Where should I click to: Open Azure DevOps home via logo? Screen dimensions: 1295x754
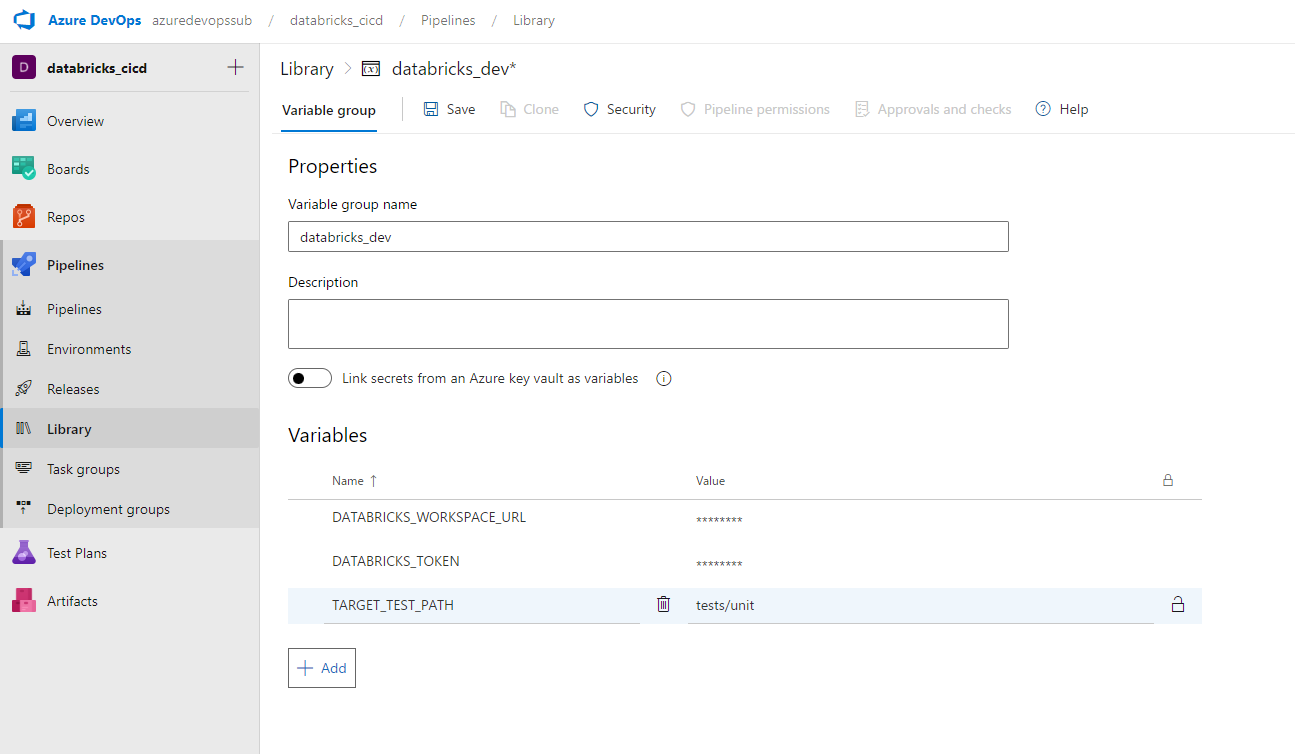click(24, 20)
